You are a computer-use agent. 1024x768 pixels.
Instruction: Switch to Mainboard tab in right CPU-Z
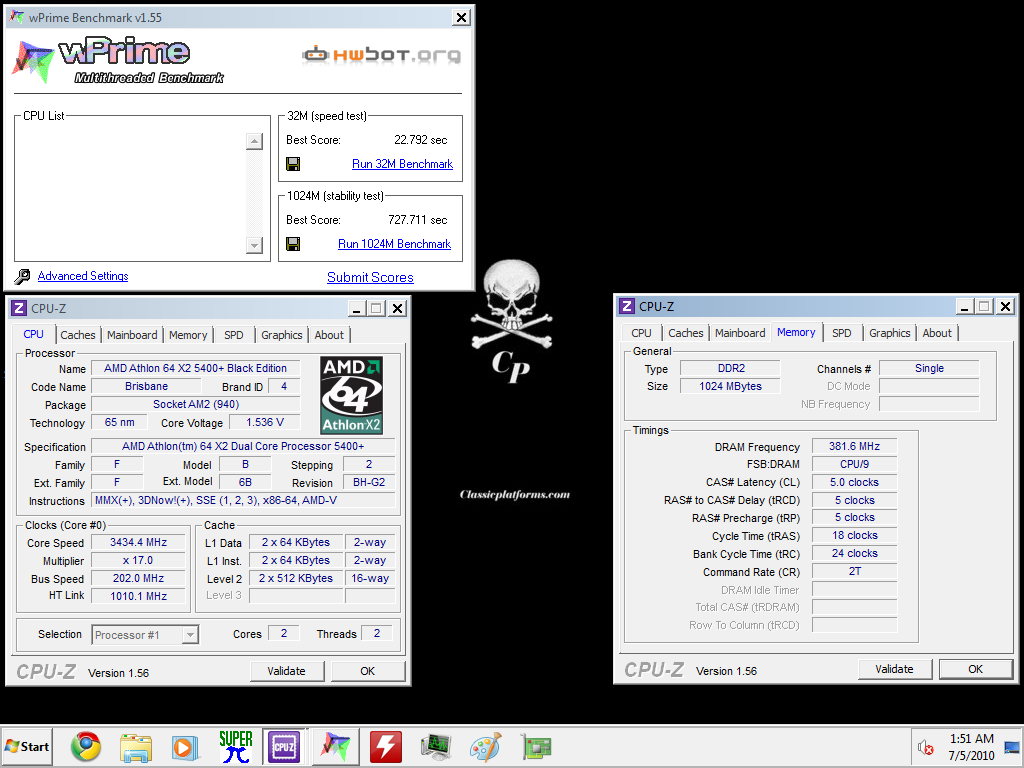point(740,333)
